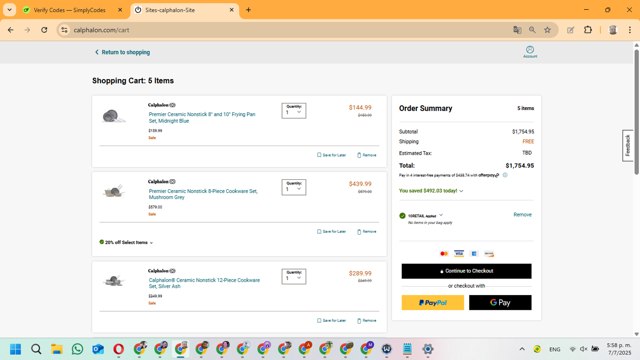
Task: Open the Account icon
Action: pyautogui.click(x=530, y=52)
